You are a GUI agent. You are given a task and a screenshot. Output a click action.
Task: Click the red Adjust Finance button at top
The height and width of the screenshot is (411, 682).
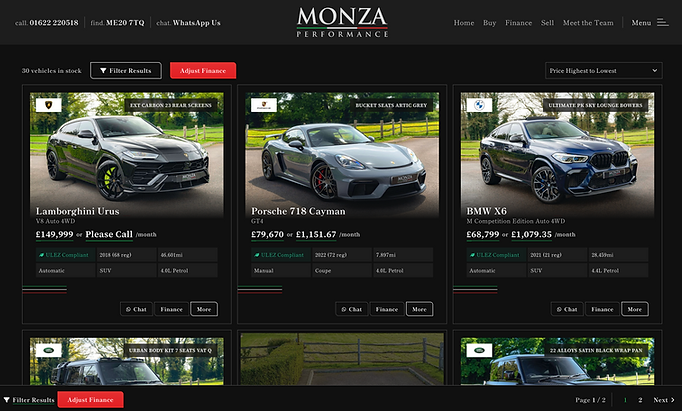click(x=203, y=70)
